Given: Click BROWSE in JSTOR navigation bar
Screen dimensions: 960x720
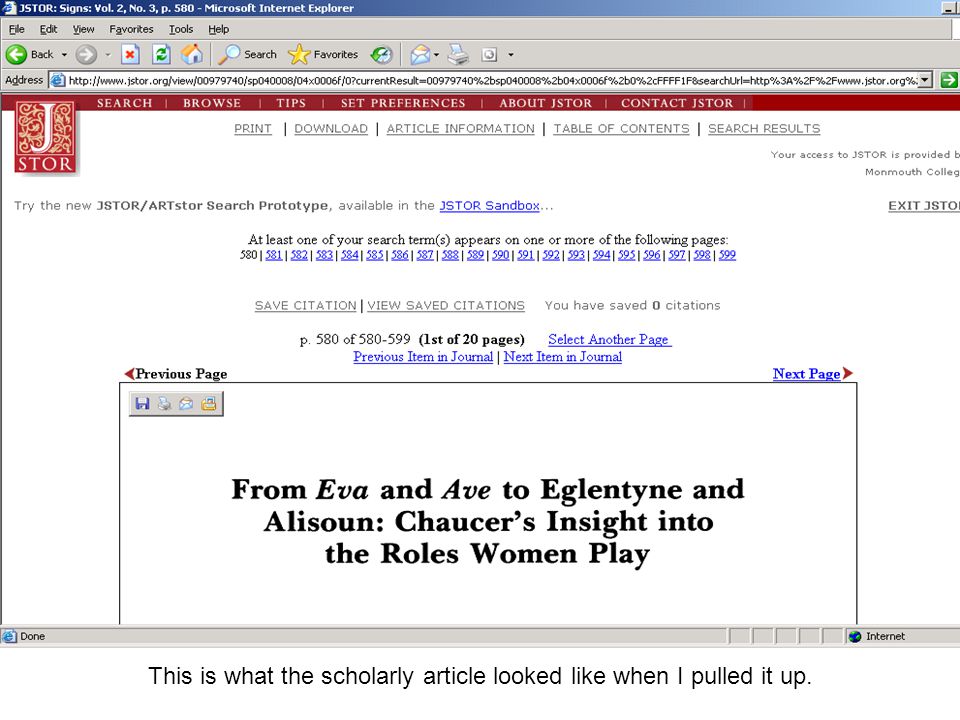Looking at the screenshot, I should (x=212, y=103).
